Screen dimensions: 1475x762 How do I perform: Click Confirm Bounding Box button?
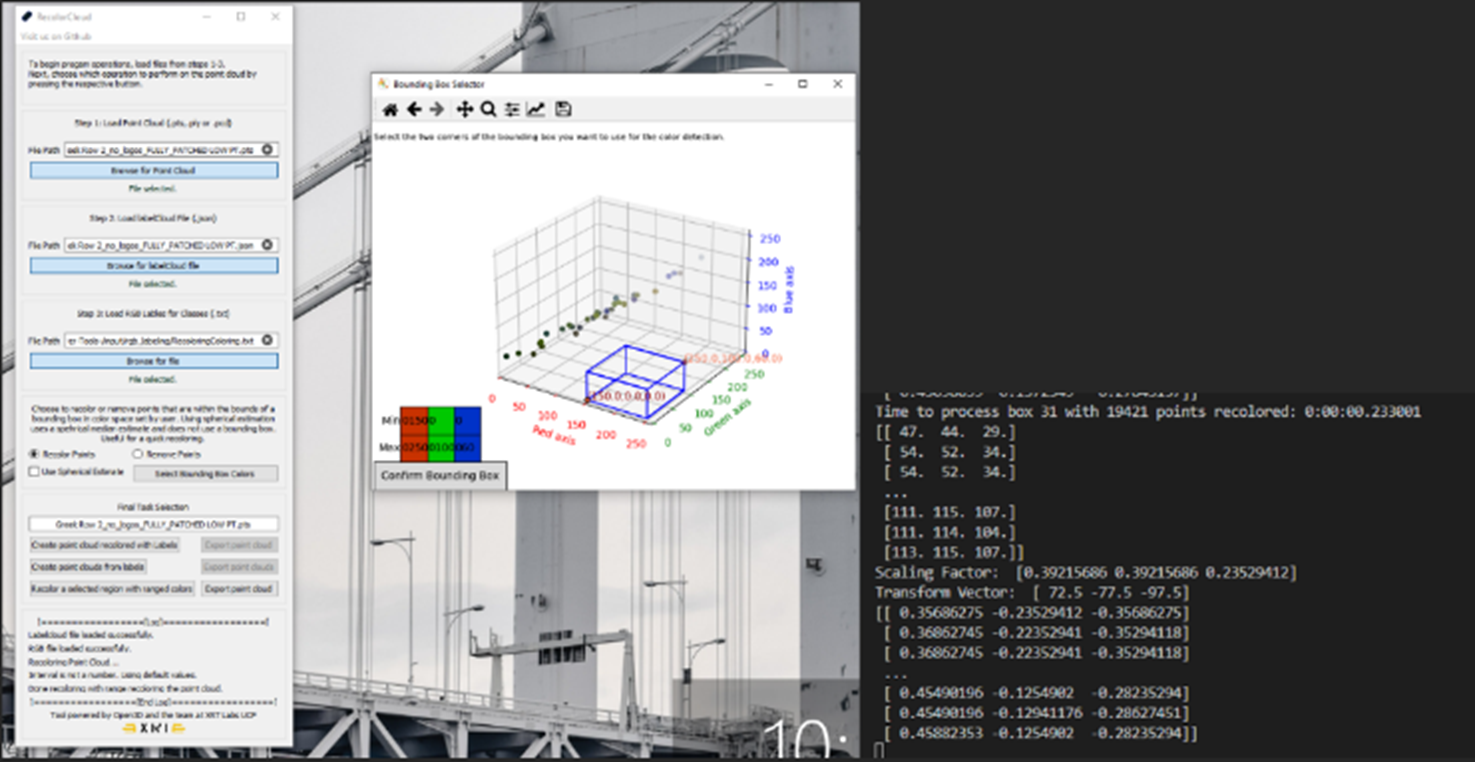[x=440, y=476]
